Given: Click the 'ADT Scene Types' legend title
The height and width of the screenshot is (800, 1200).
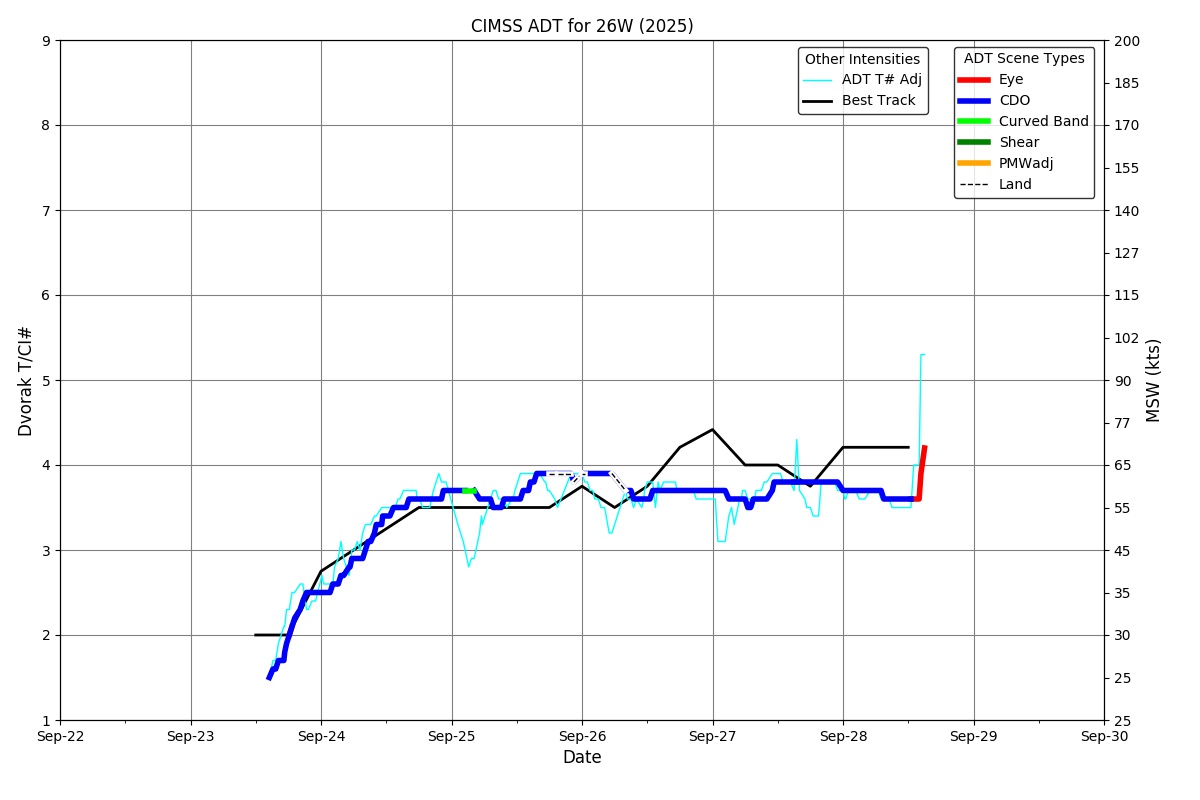Looking at the screenshot, I should tap(1024, 59).
